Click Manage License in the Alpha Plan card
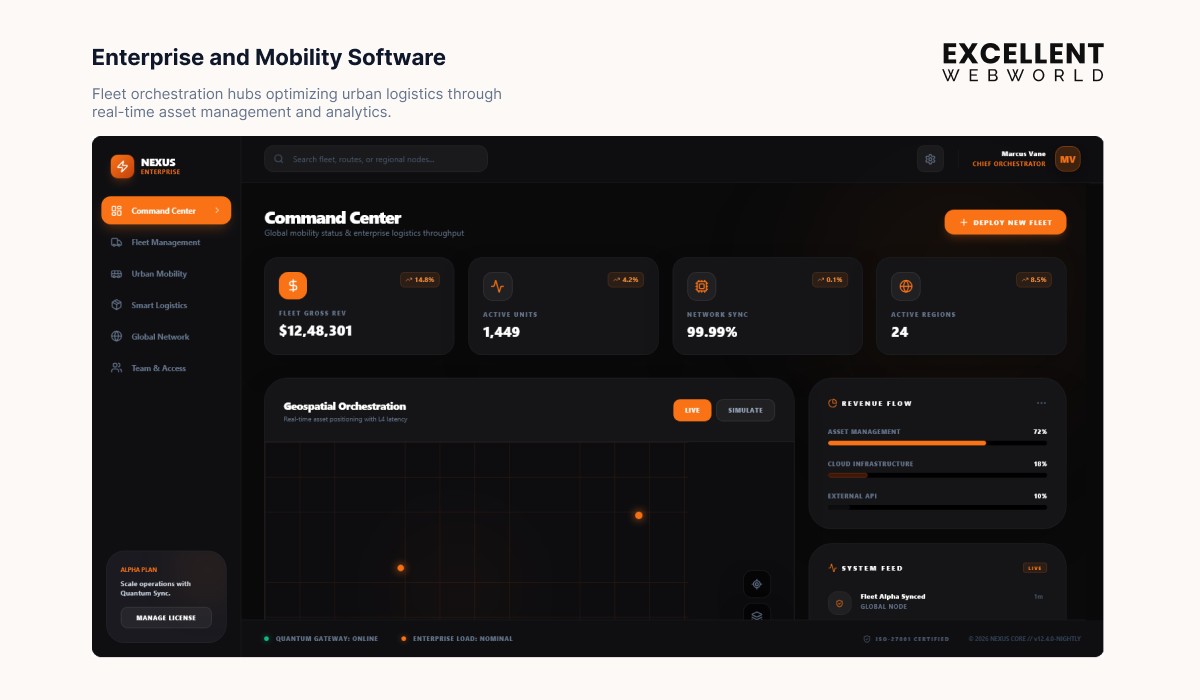Viewport: 1200px width, 700px height. (166, 617)
